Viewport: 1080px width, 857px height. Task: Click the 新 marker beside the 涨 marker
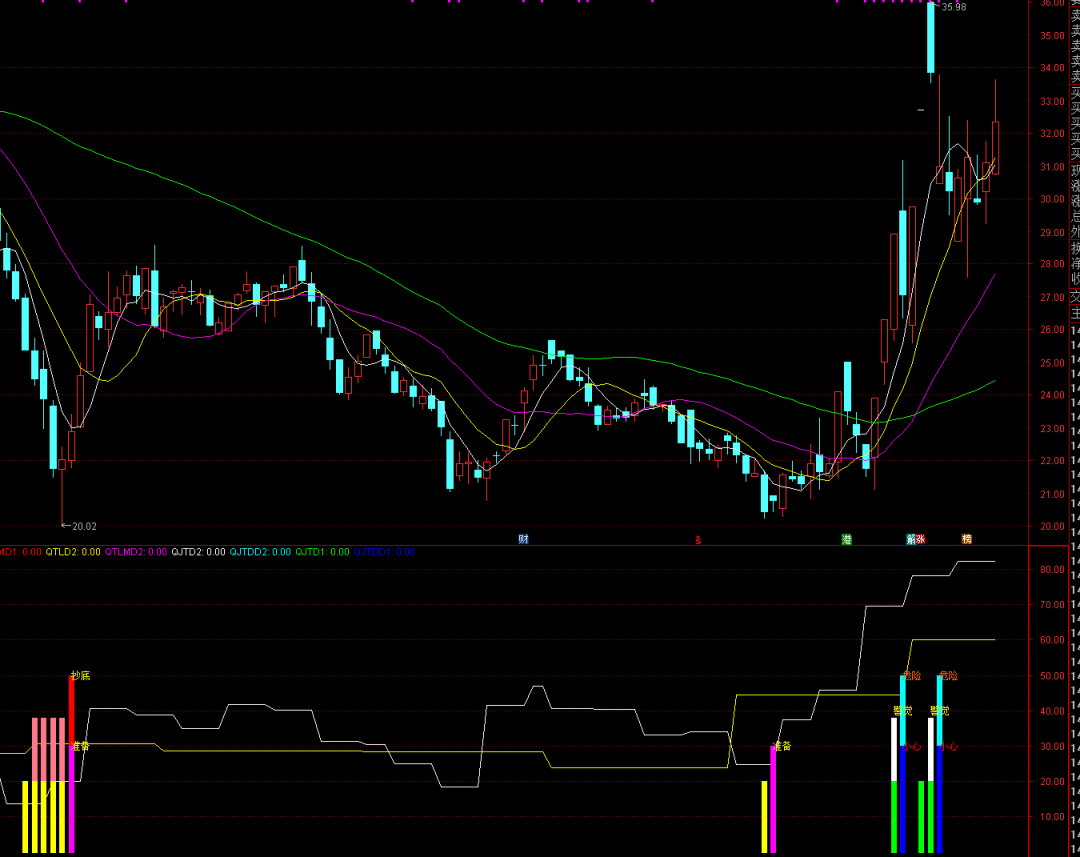coord(910,539)
